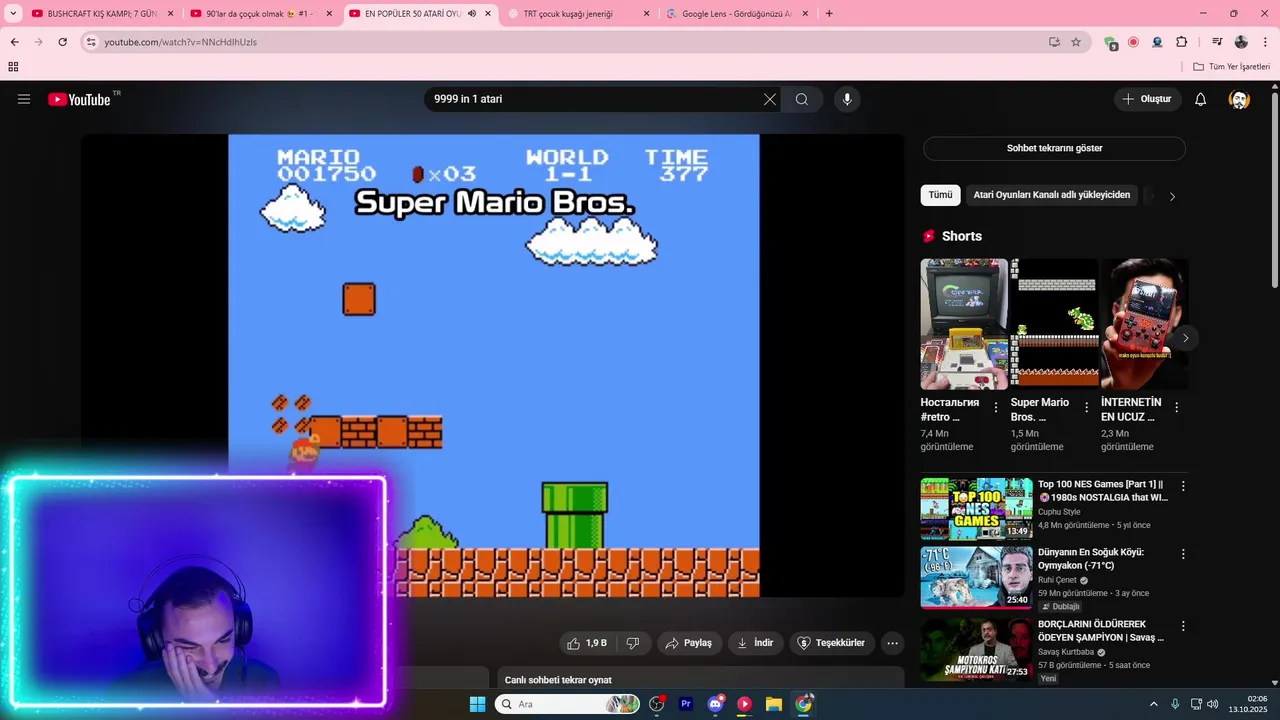Click the Super Mario video player
1280x720 pixels.
pyautogui.click(x=493, y=366)
